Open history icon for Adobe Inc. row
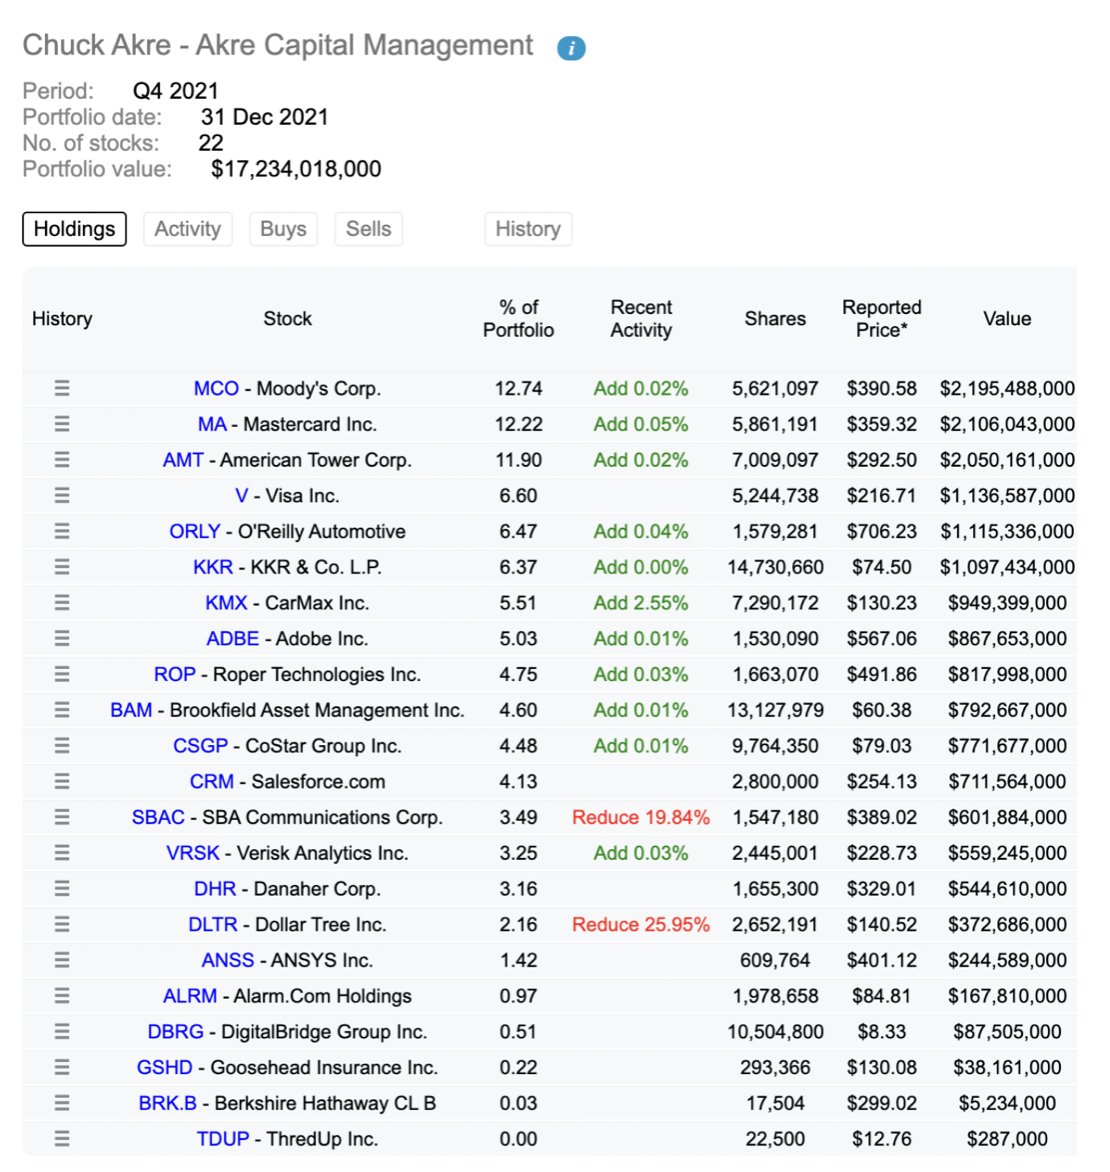Viewport: 1110px width, 1172px height. click(62, 638)
